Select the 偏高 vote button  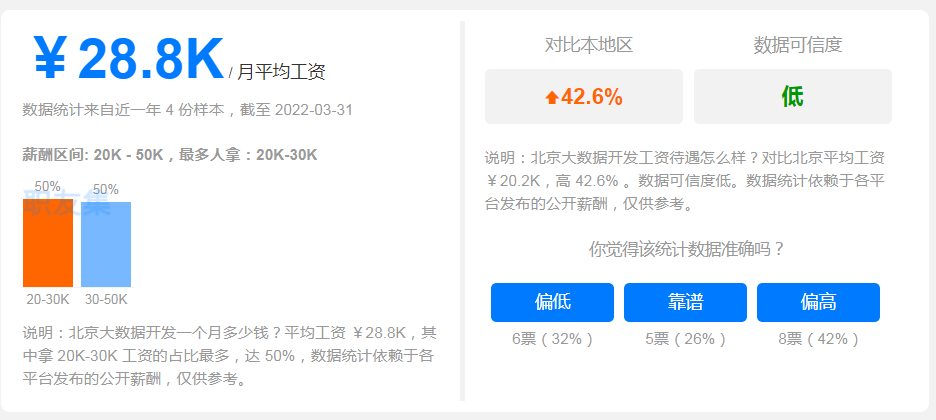(818, 302)
